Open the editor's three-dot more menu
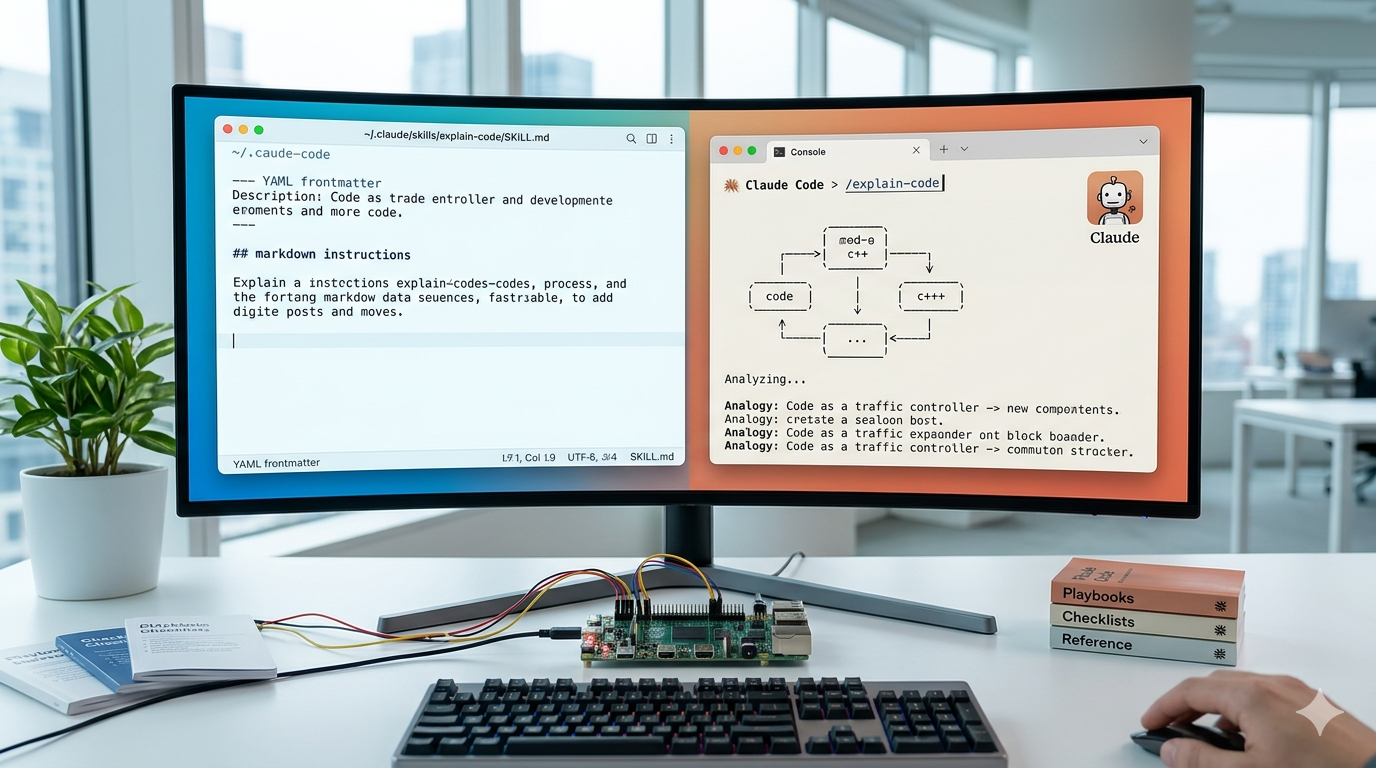The width and height of the screenshot is (1376, 768). [671, 139]
